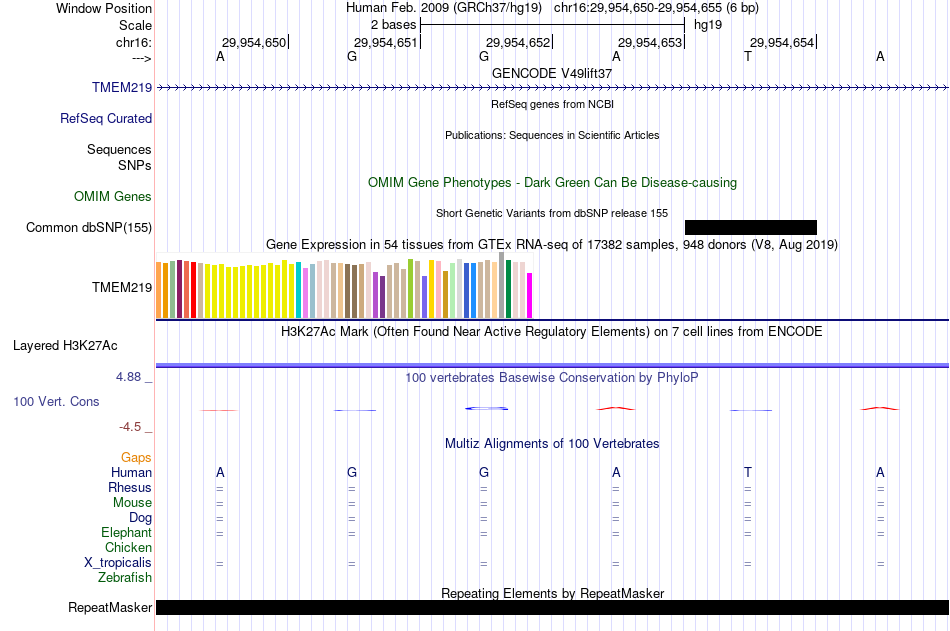Select the "Elephant" species row label
Image resolution: width=950 pixels, height=631 pixels.
(x=127, y=532)
